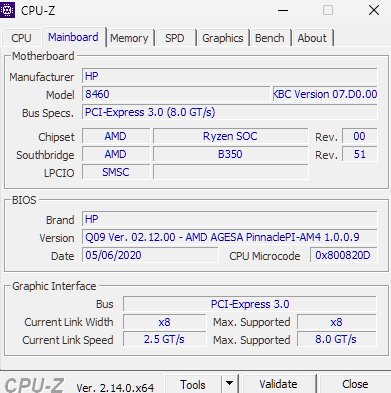Click the LPCIO SMSC field
The image size is (391, 393).
[x=116, y=172]
